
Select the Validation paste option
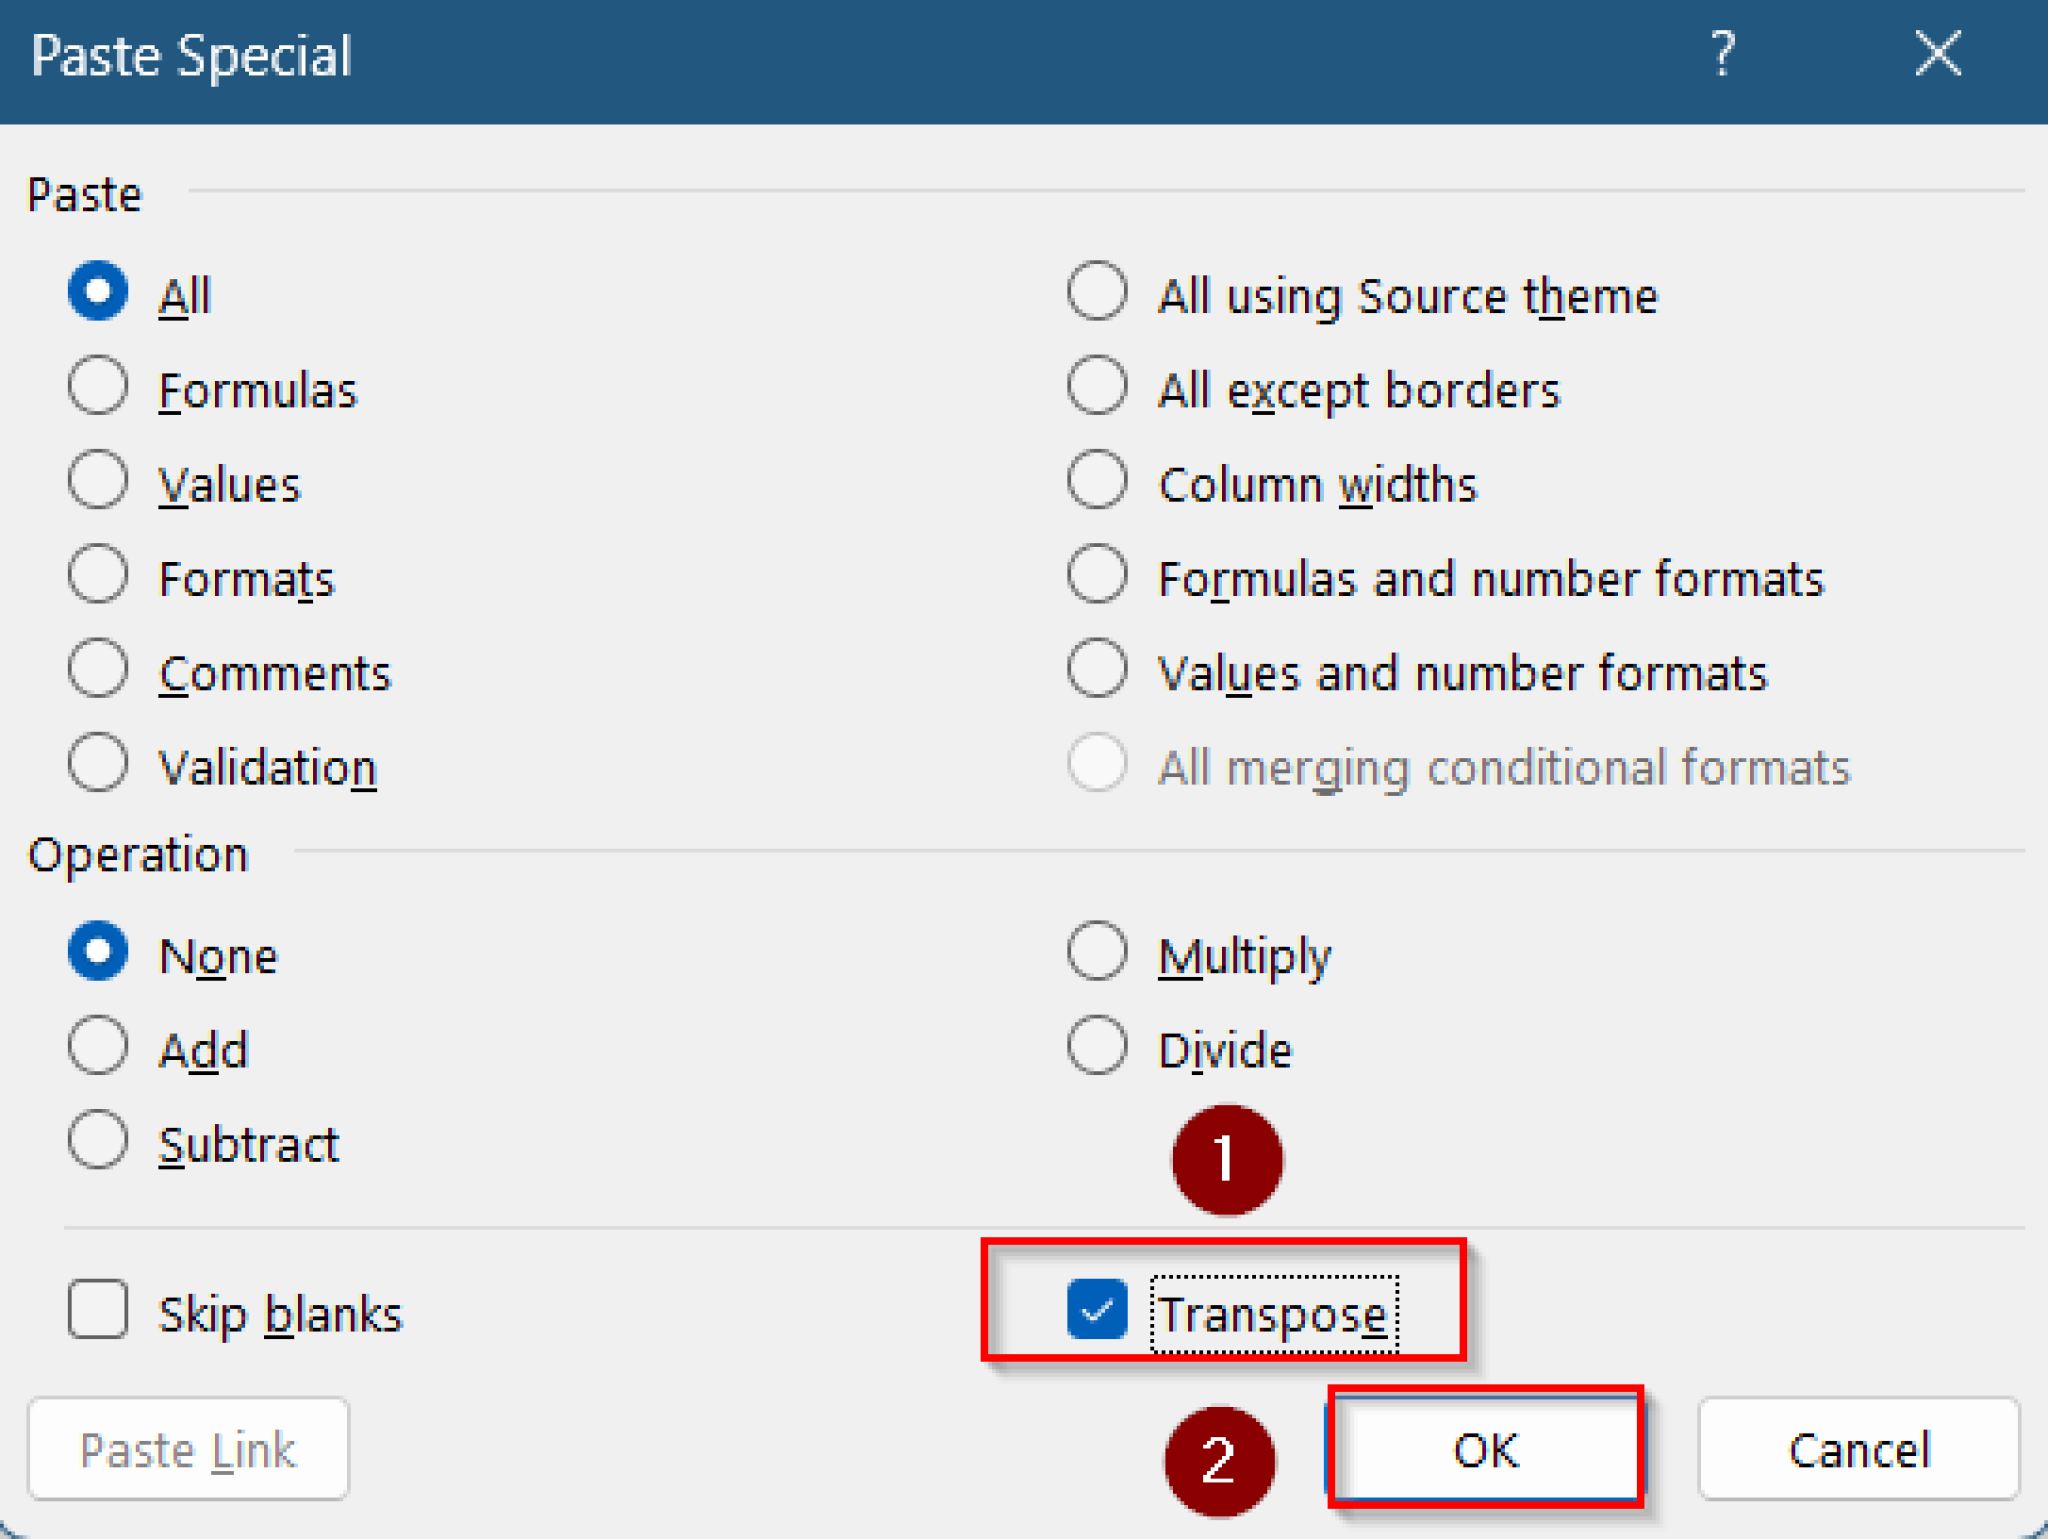[x=97, y=763]
